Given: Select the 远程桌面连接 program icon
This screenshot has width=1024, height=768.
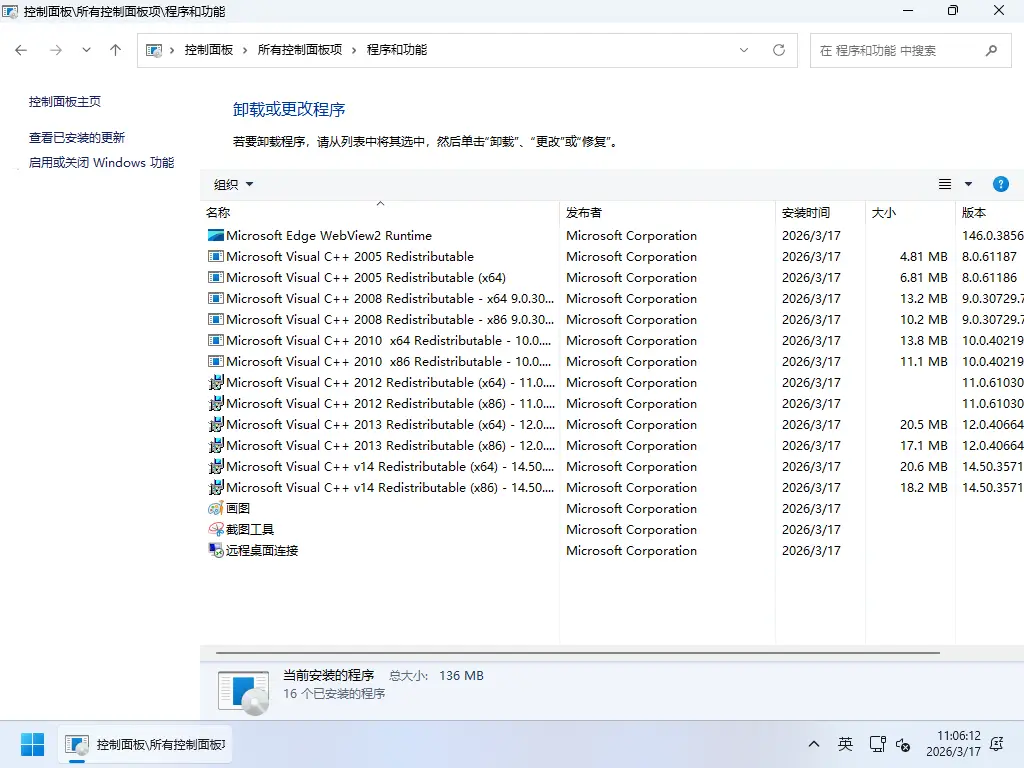Looking at the screenshot, I should point(216,550).
